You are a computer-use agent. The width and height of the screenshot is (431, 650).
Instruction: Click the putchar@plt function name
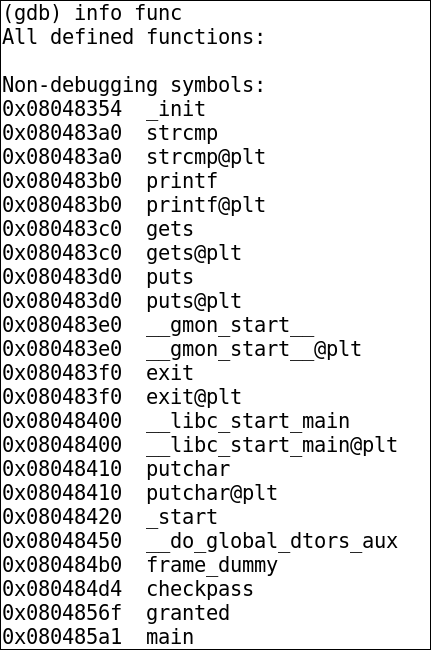coord(212,493)
